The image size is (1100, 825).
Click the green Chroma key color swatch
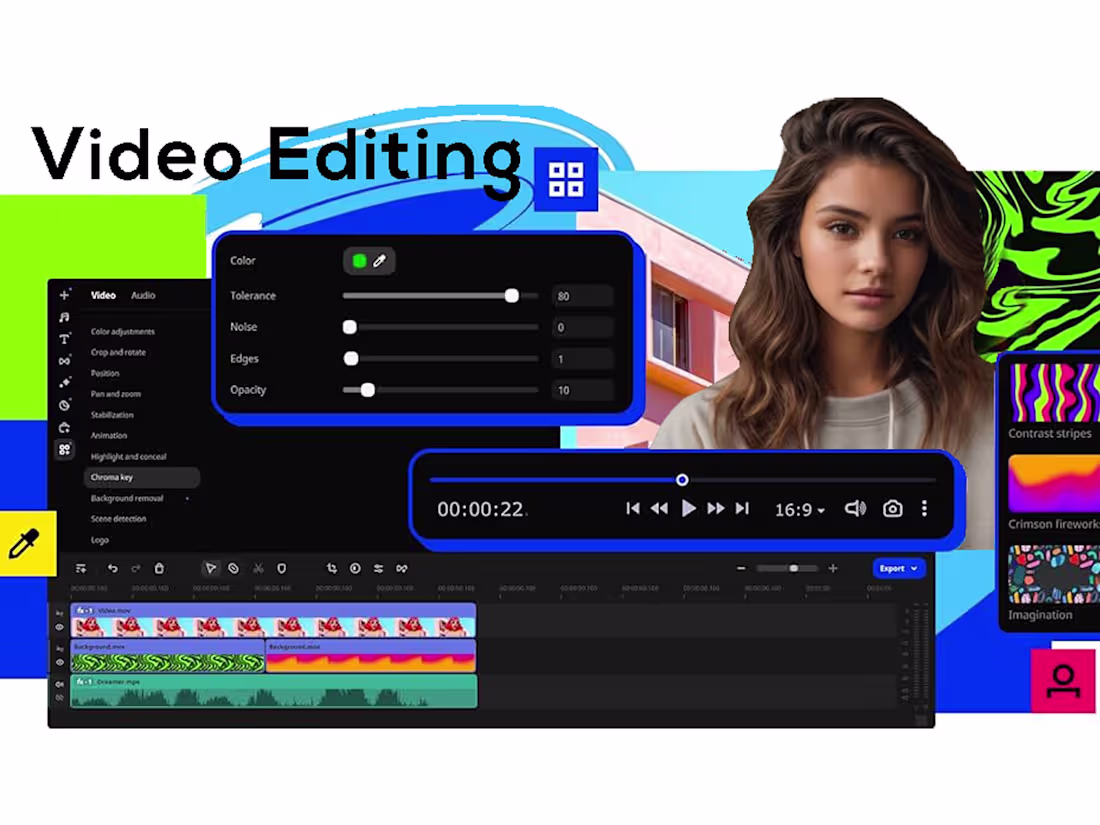click(x=358, y=261)
